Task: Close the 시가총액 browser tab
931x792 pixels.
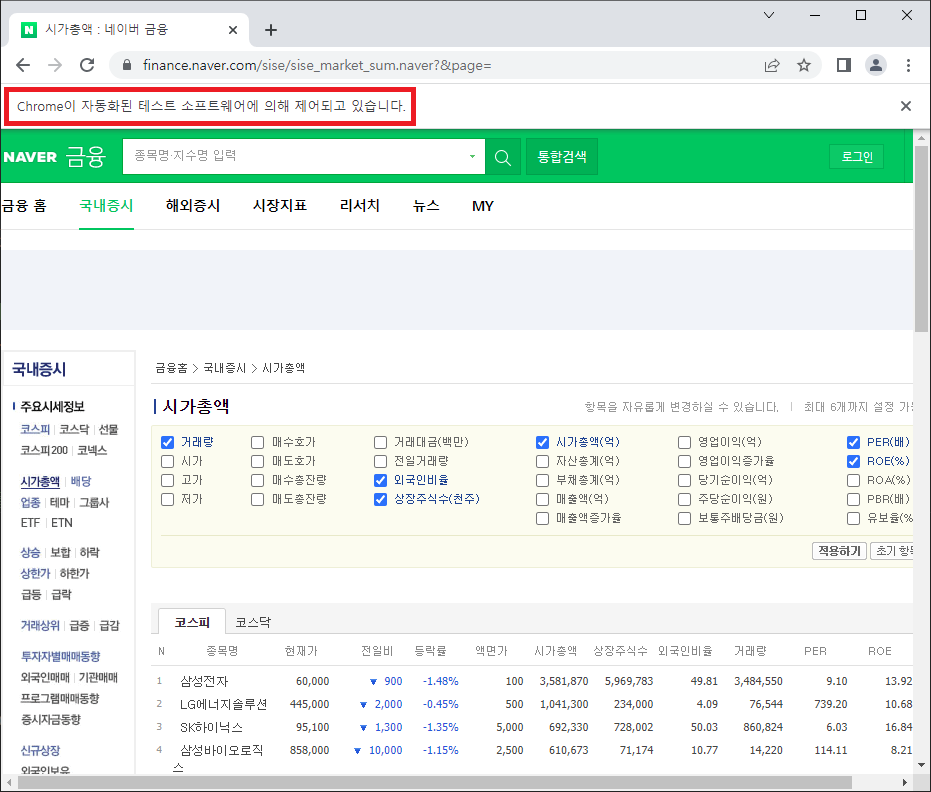Action: click(x=233, y=30)
